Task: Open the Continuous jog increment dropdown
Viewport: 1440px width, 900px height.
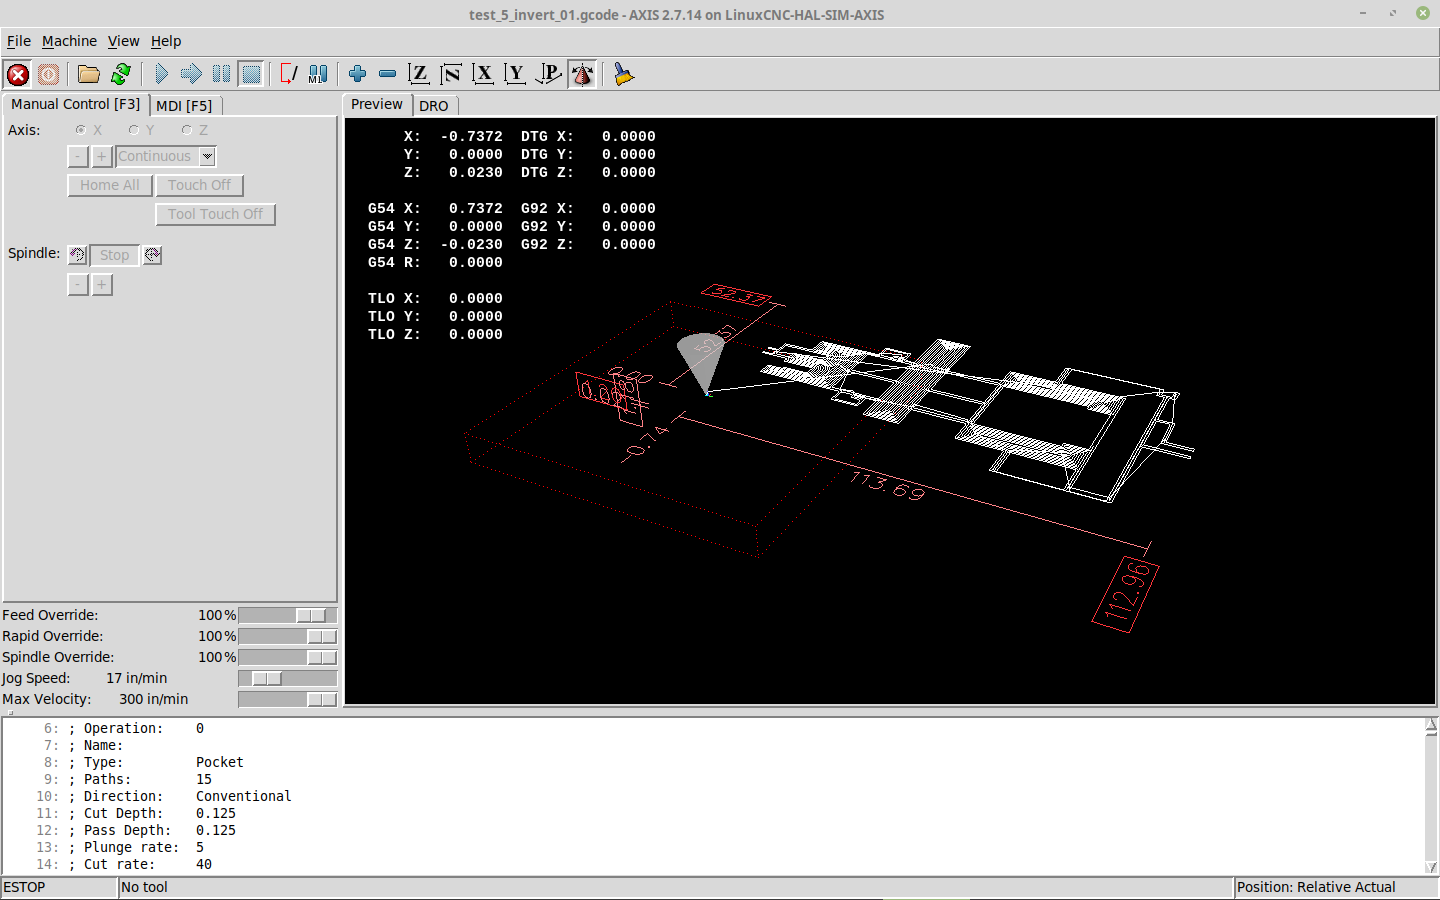Action: 207,156
